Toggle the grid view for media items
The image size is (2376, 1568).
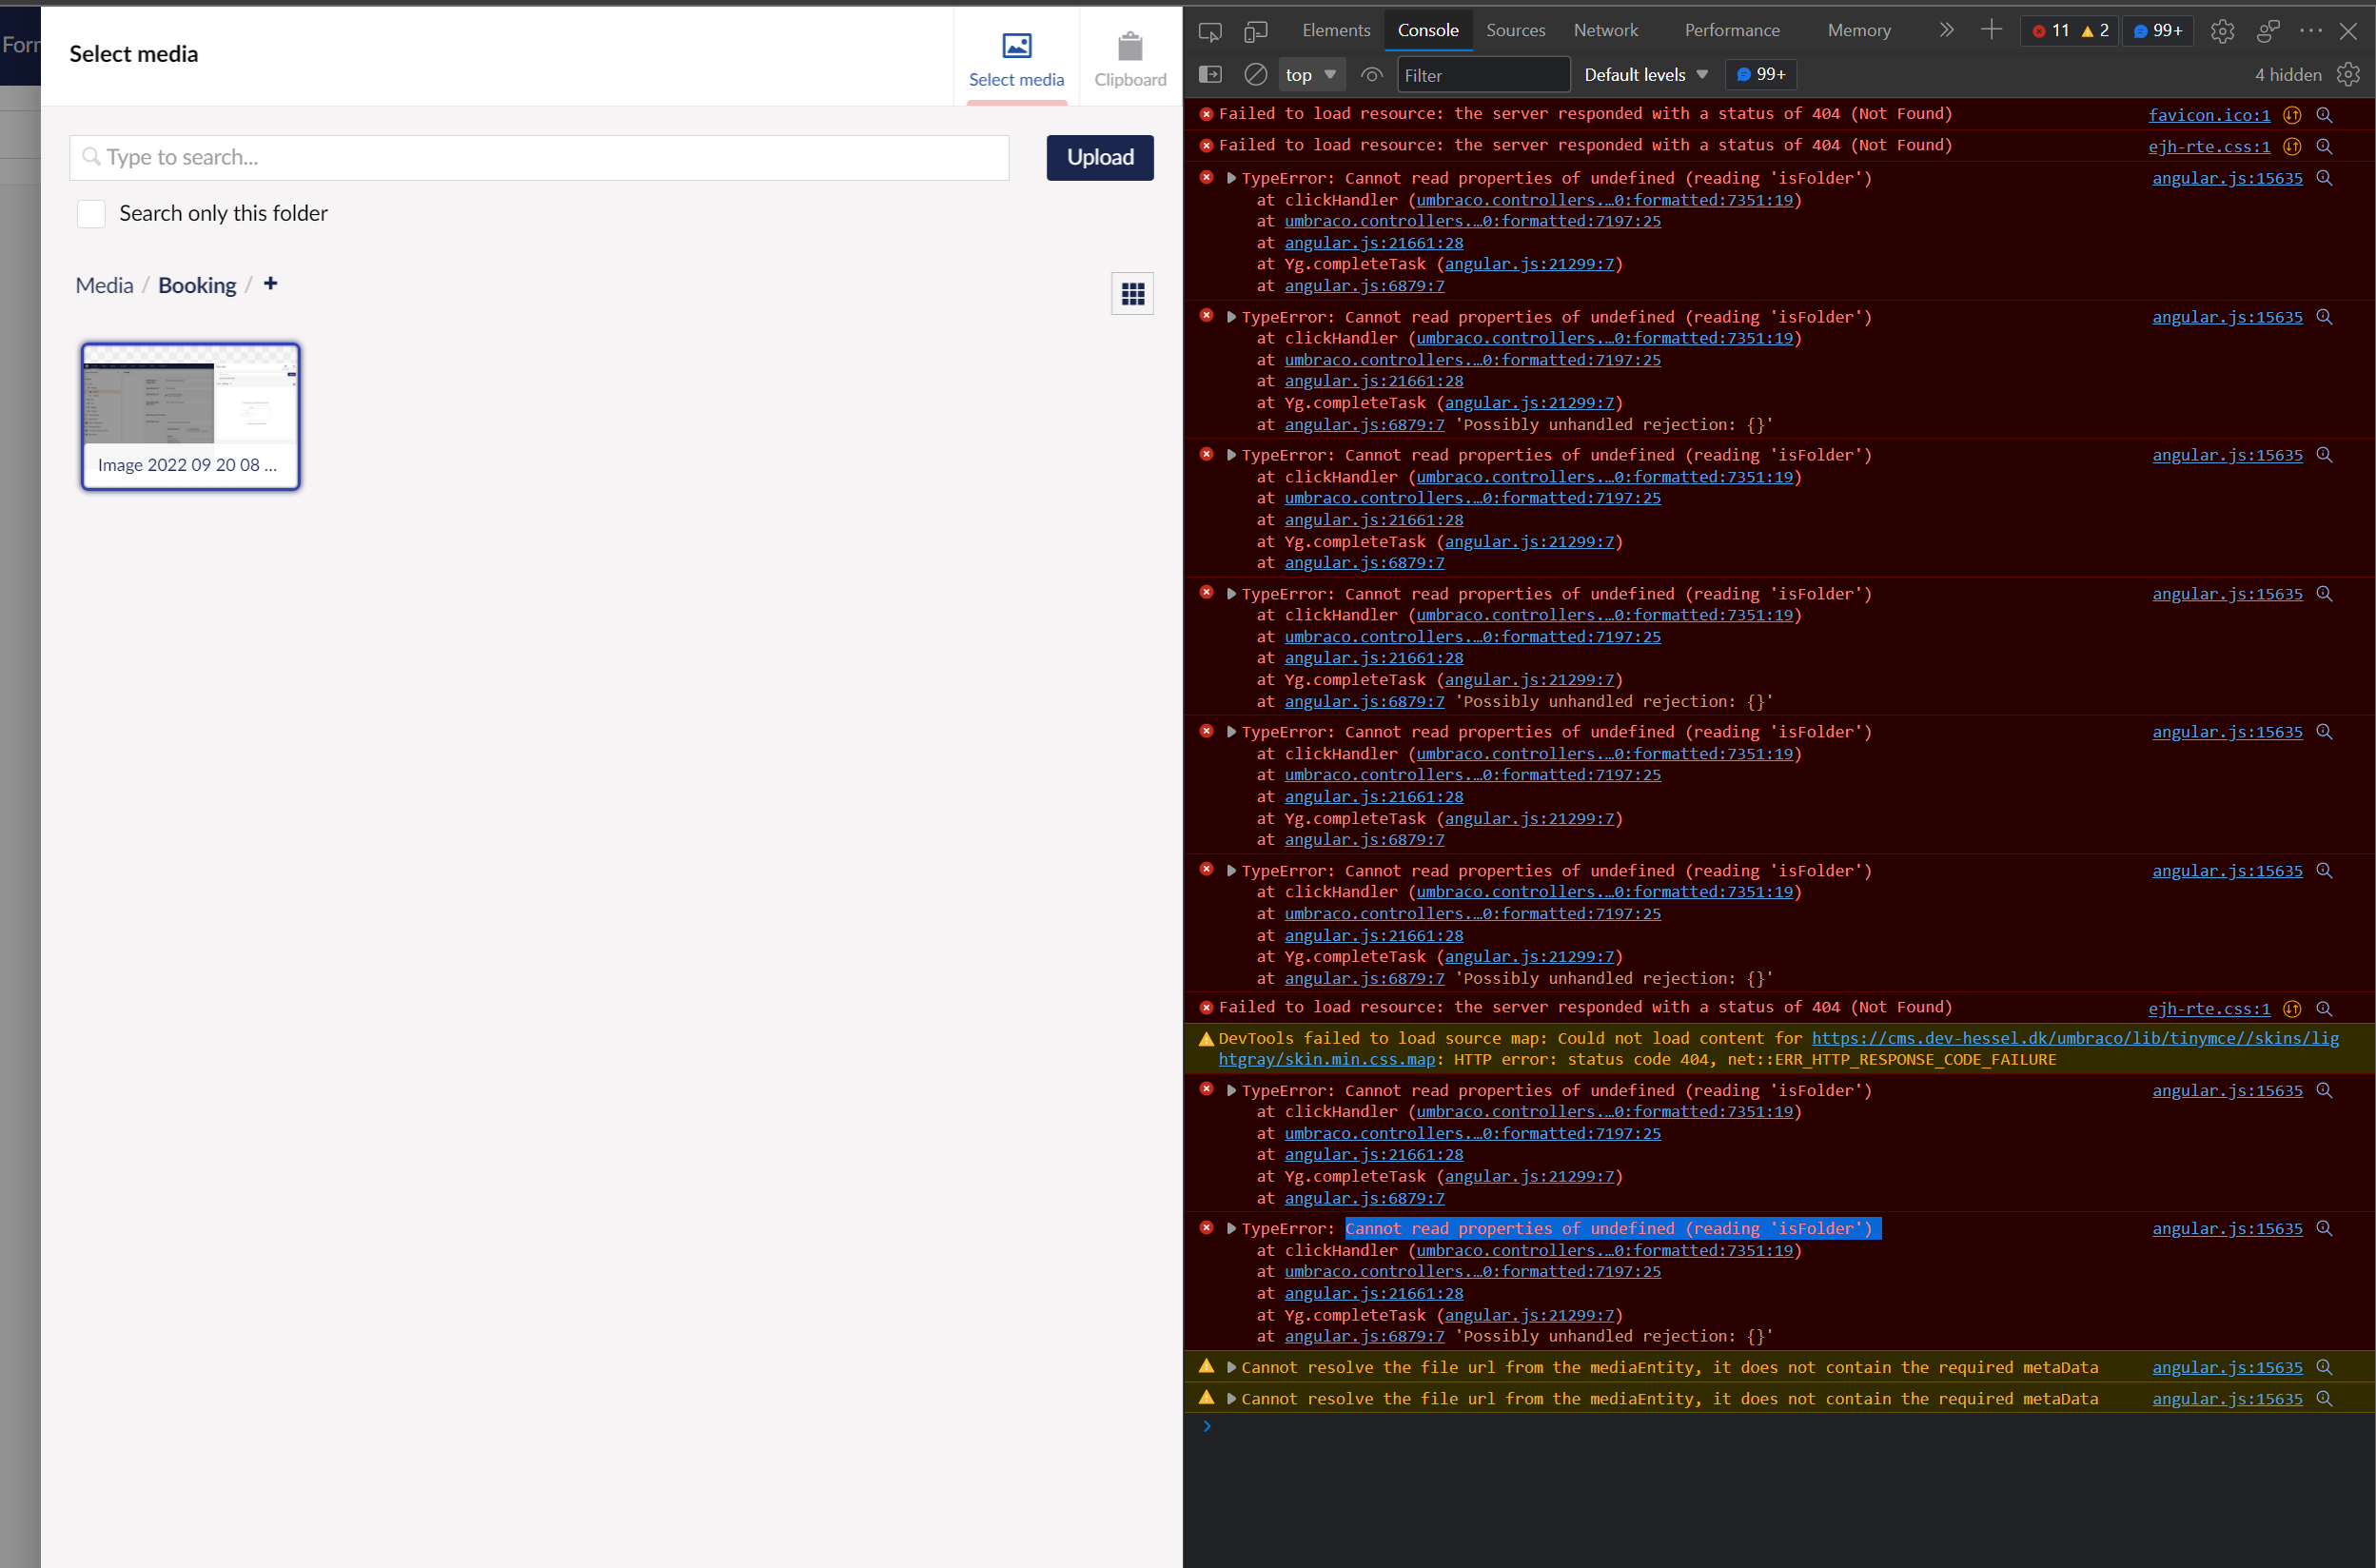1132,293
